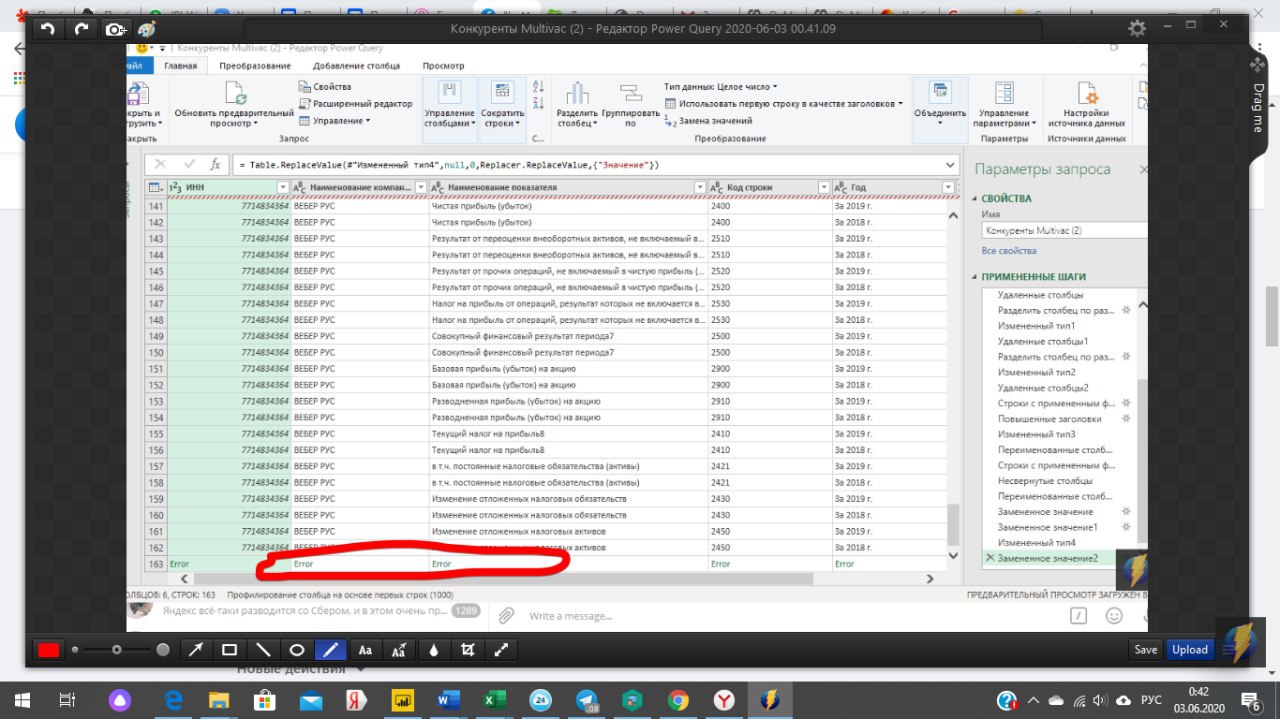Switch to the Просмотр ribbon tab

[443, 65]
